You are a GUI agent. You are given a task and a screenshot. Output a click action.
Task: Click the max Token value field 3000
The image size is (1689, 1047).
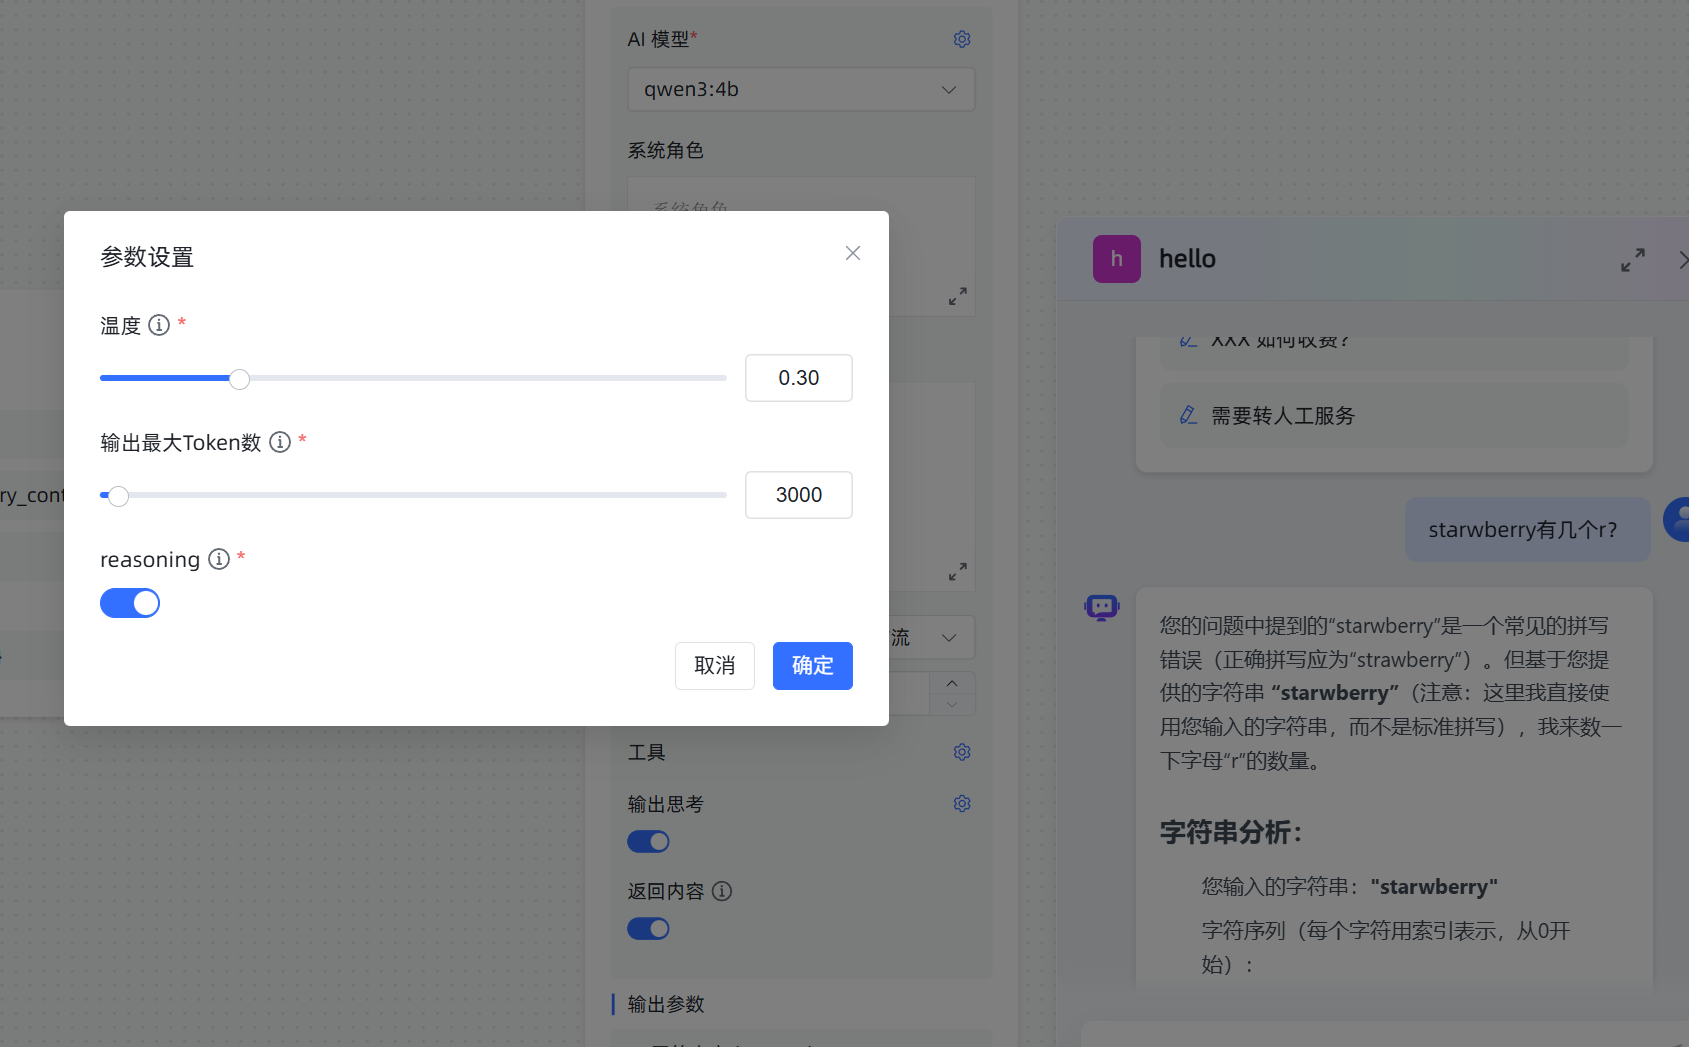click(x=798, y=495)
